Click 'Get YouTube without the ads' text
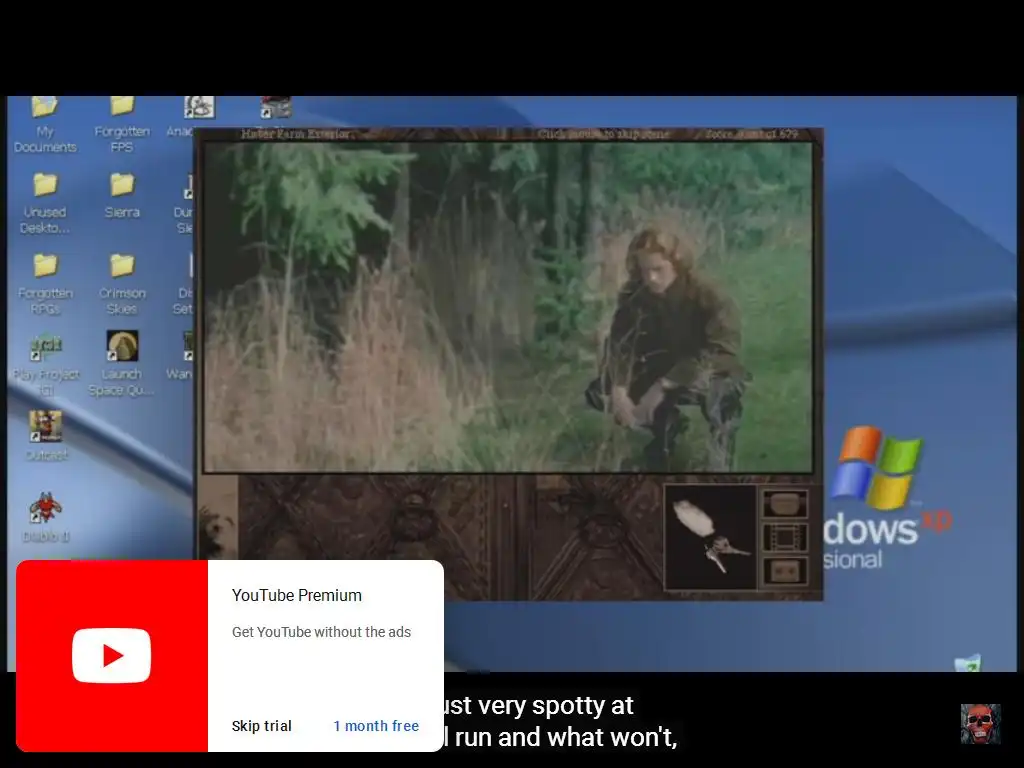 pyautogui.click(x=321, y=632)
